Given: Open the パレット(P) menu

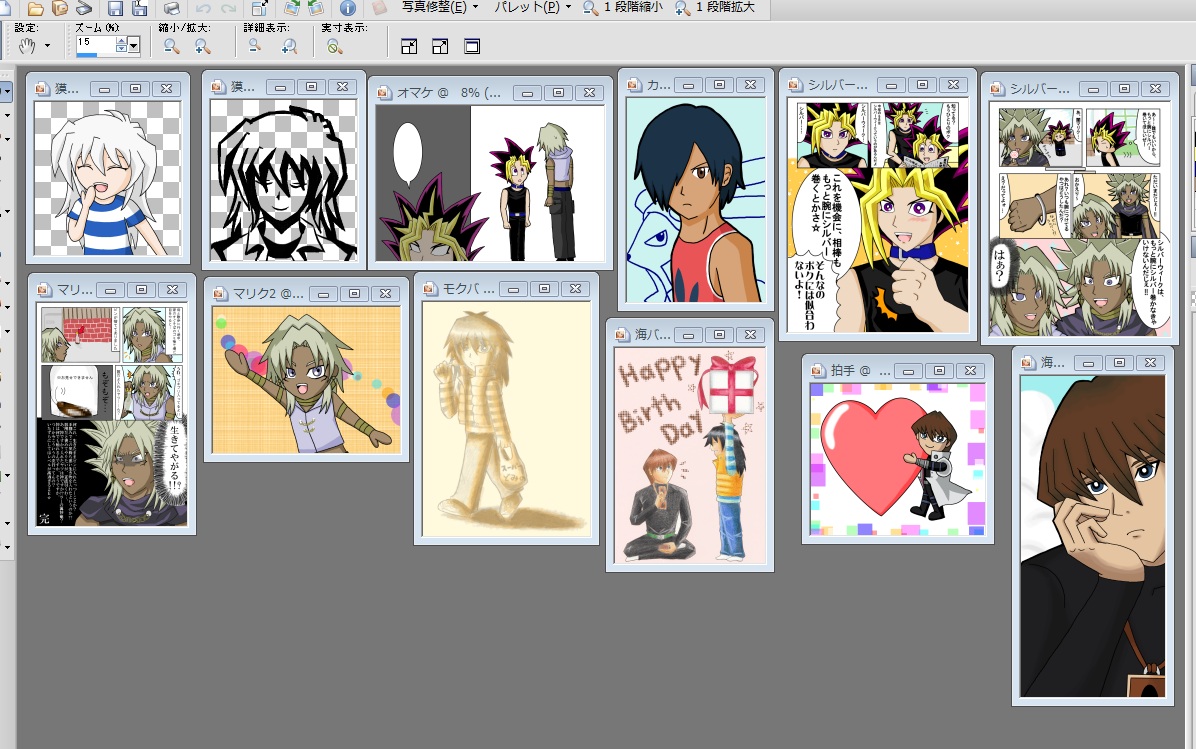Looking at the screenshot, I should (x=532, y=7).
